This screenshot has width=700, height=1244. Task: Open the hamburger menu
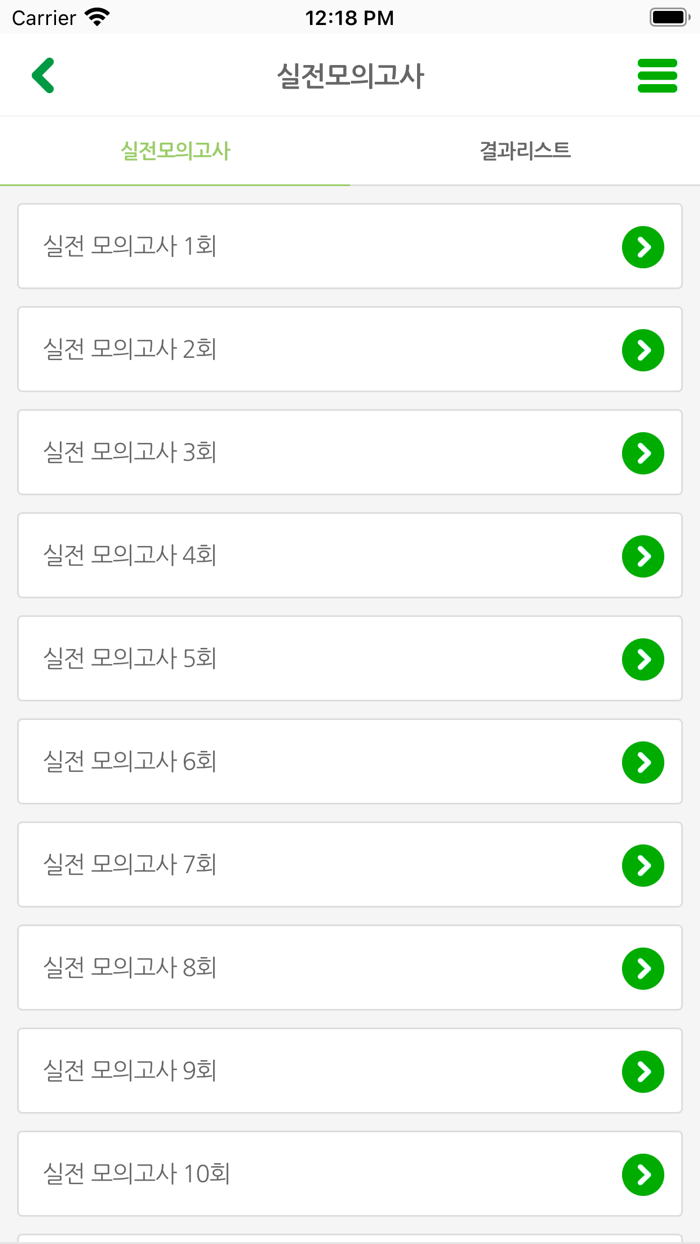point(657,75)
